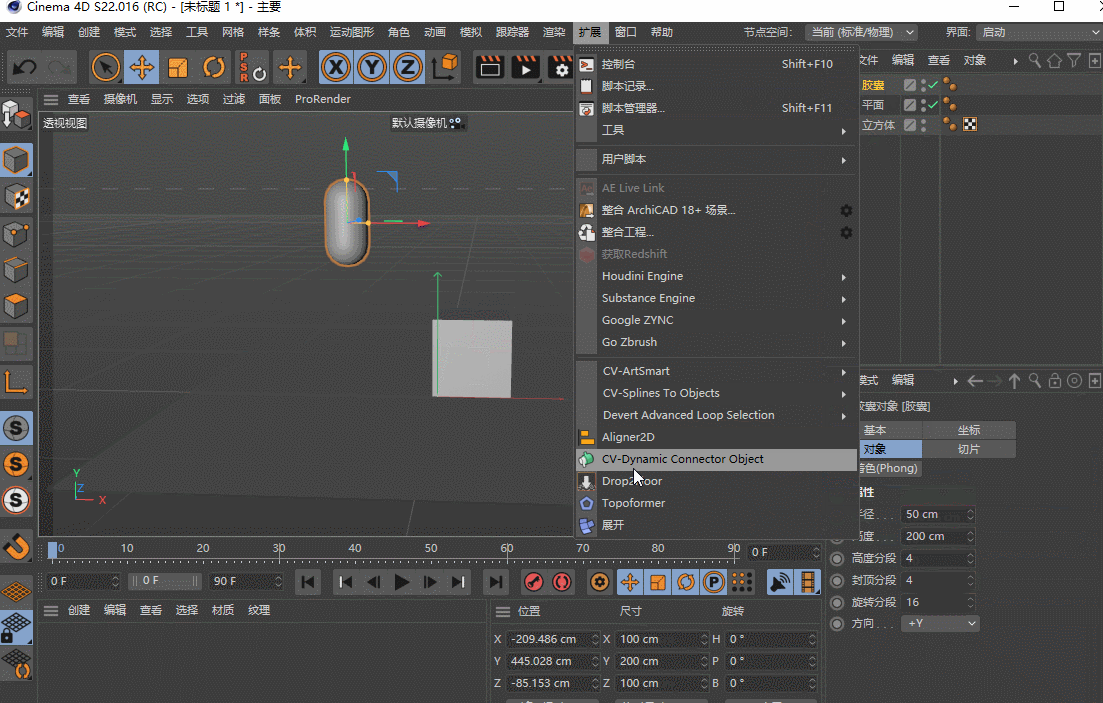Click frame 50 on the timeline
1103x703 pixels.
click(x=431, y=549)
